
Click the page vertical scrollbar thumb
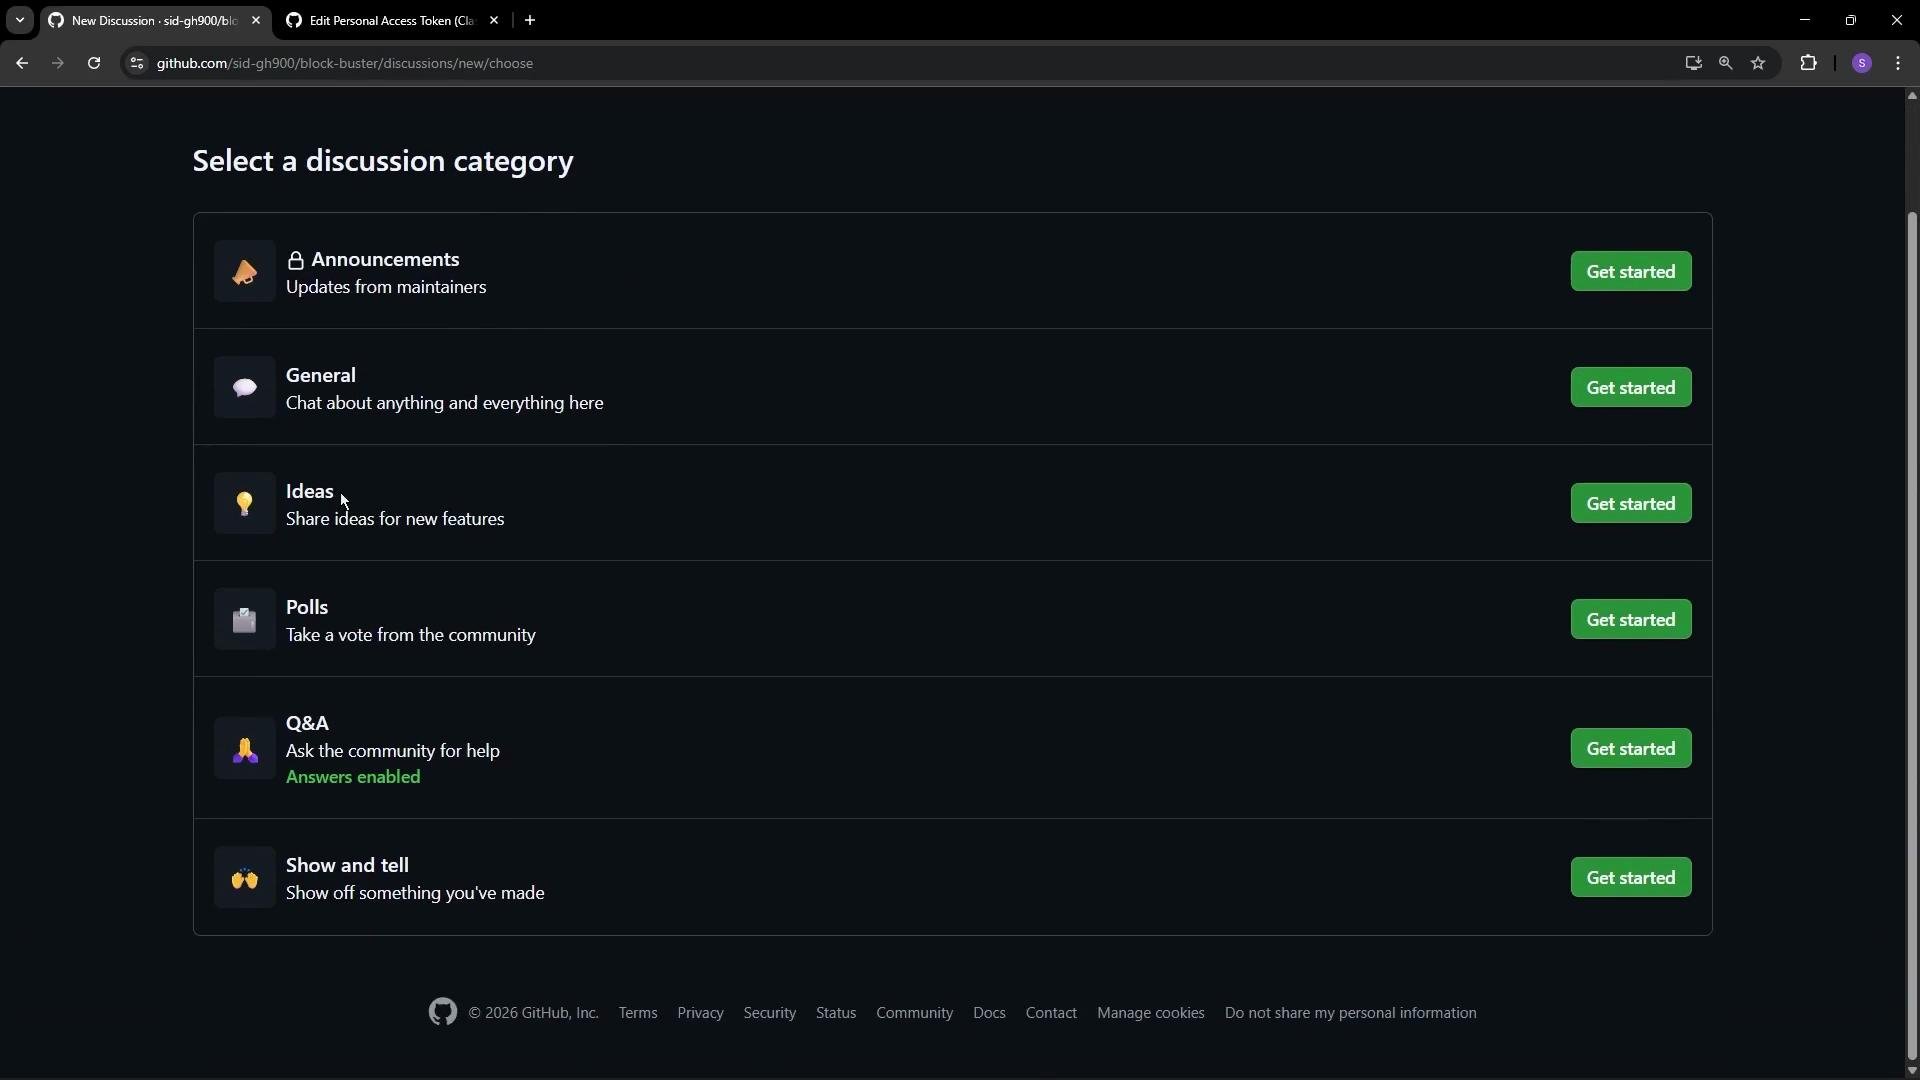click(x=1912, y=635)
